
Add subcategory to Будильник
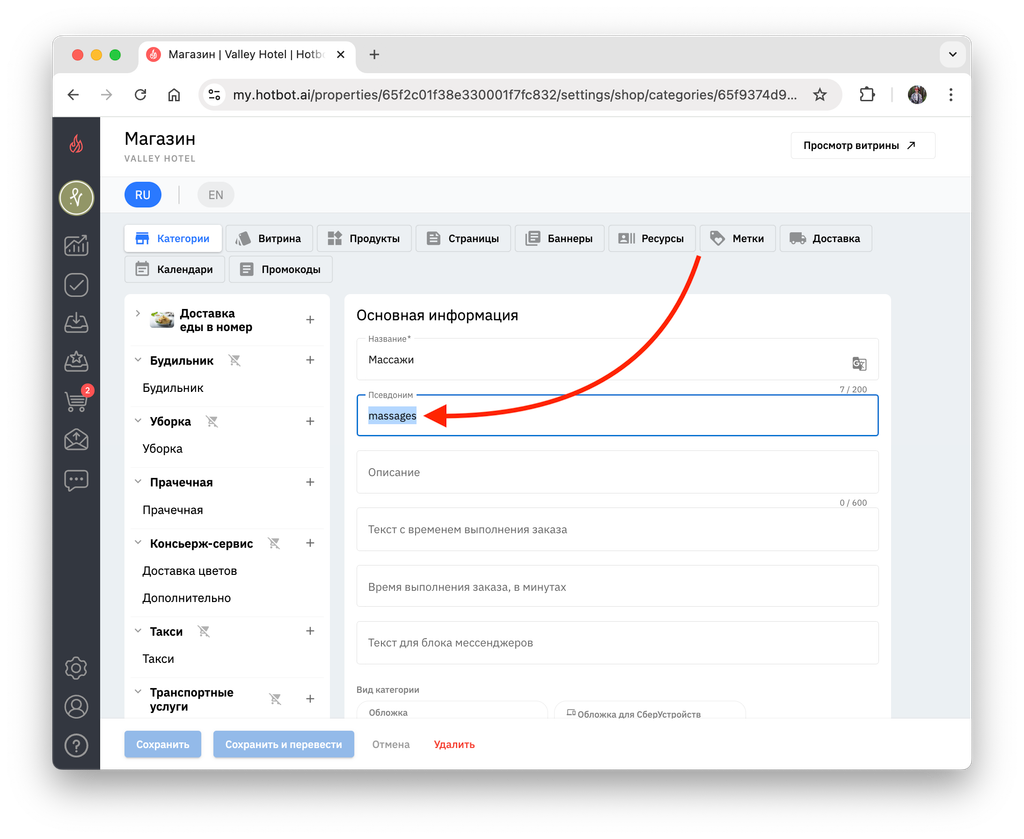tap(310, 360)
